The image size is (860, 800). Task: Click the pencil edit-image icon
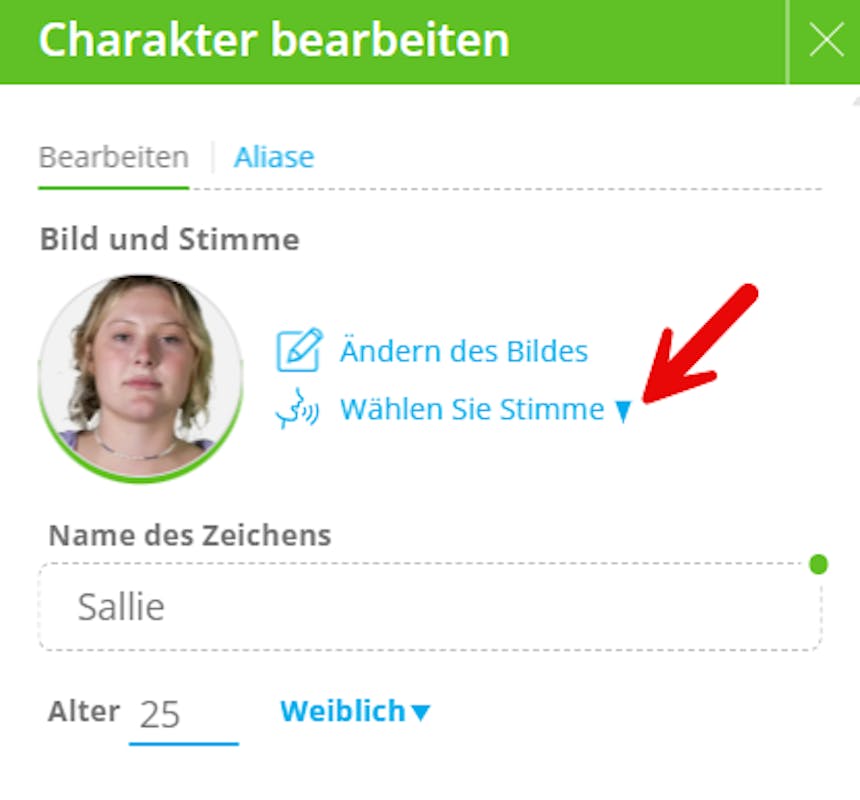point(298,350)
